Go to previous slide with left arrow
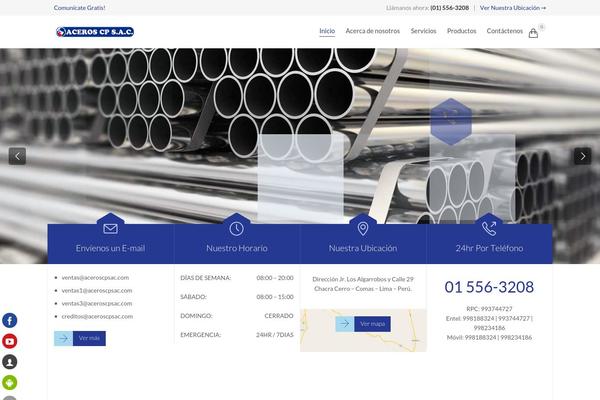The height and width of the screenshot is (400, 600). [x=17, y=156]
